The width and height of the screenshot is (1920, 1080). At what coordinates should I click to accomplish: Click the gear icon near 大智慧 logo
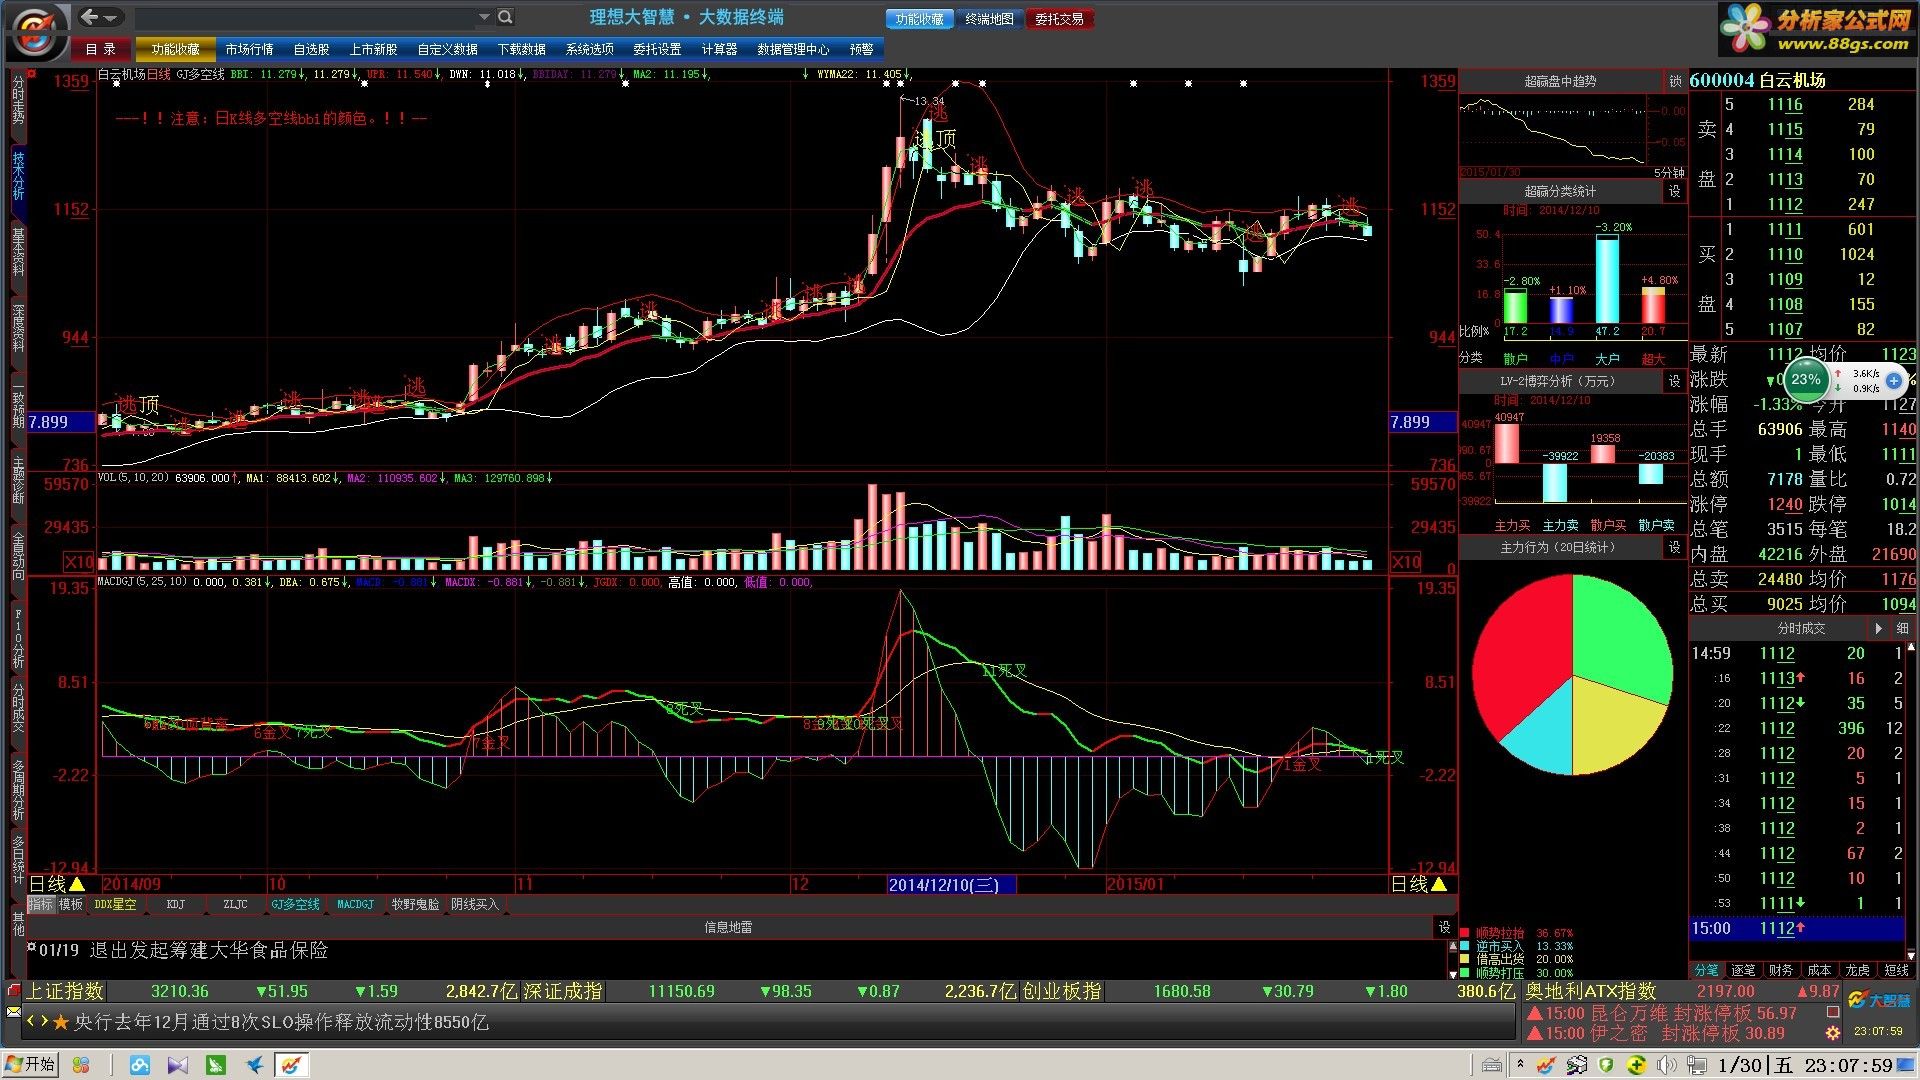click(x=1833, y=1032)
